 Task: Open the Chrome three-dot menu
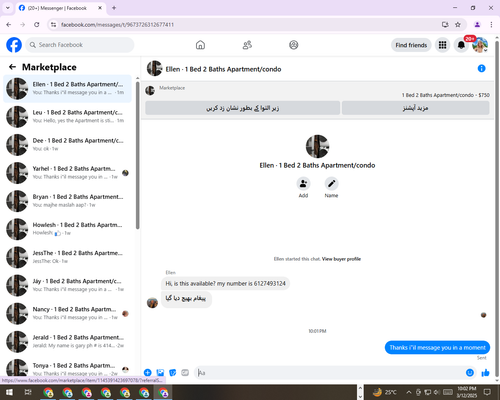(491, 25)
